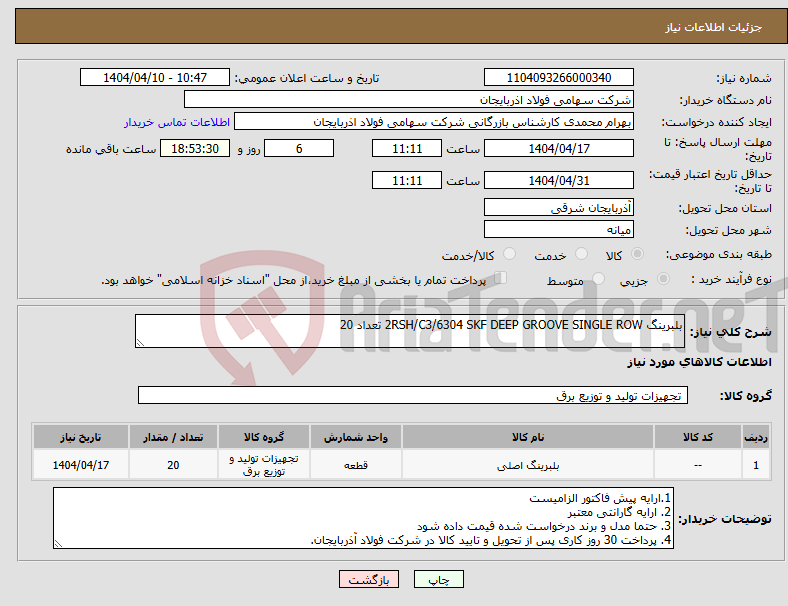Click the remaining time field 18:53:30

(195, 148)
